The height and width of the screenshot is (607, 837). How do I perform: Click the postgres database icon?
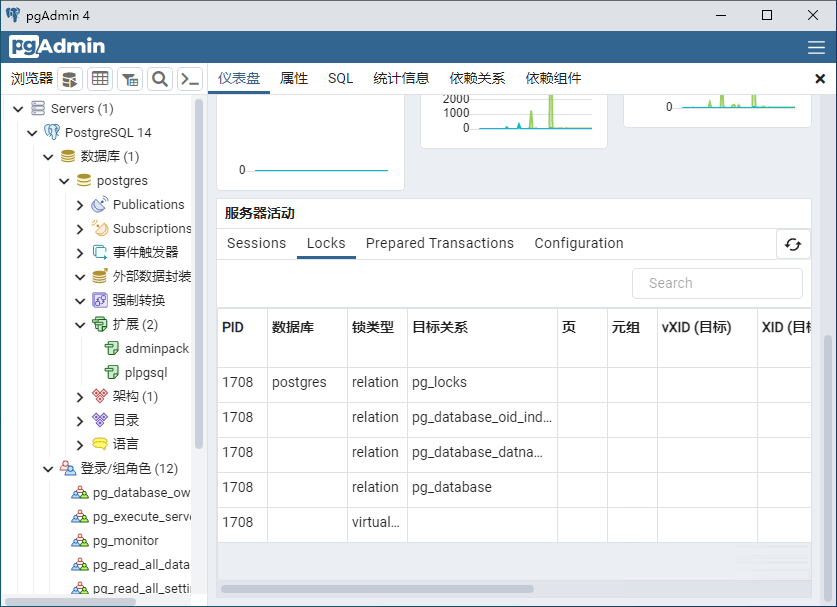[x=84, y=180]
